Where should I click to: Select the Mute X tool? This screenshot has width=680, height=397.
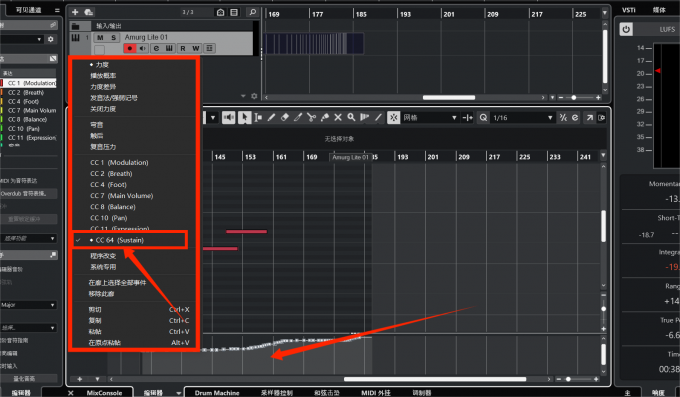pyautogui.click(x=338, y=117)
